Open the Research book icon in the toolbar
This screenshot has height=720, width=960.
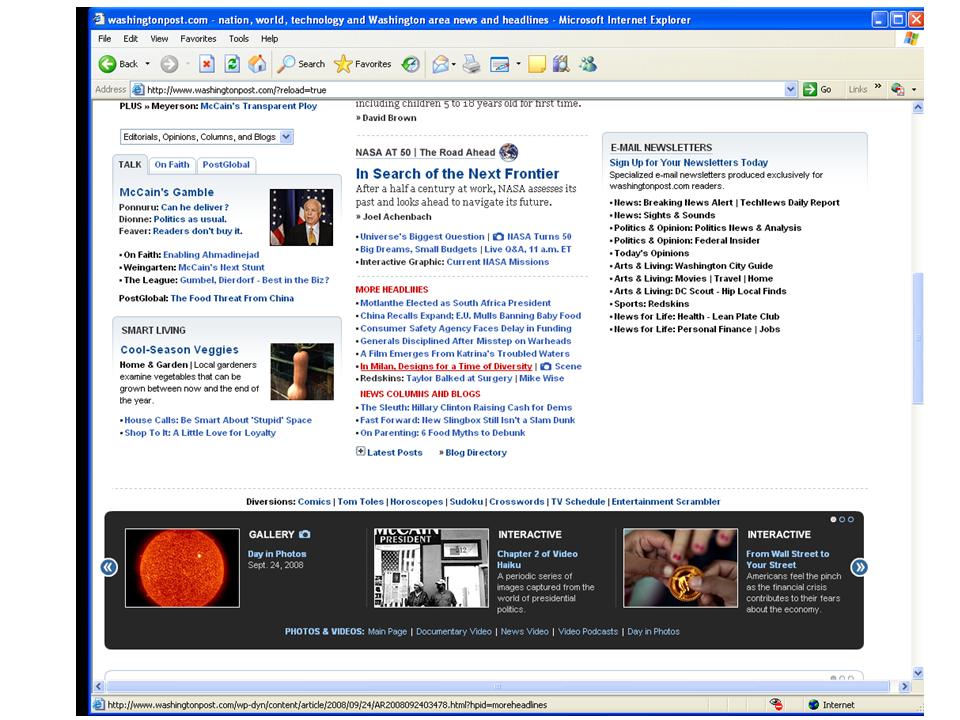pyautogui.click(x=561, y=64)
